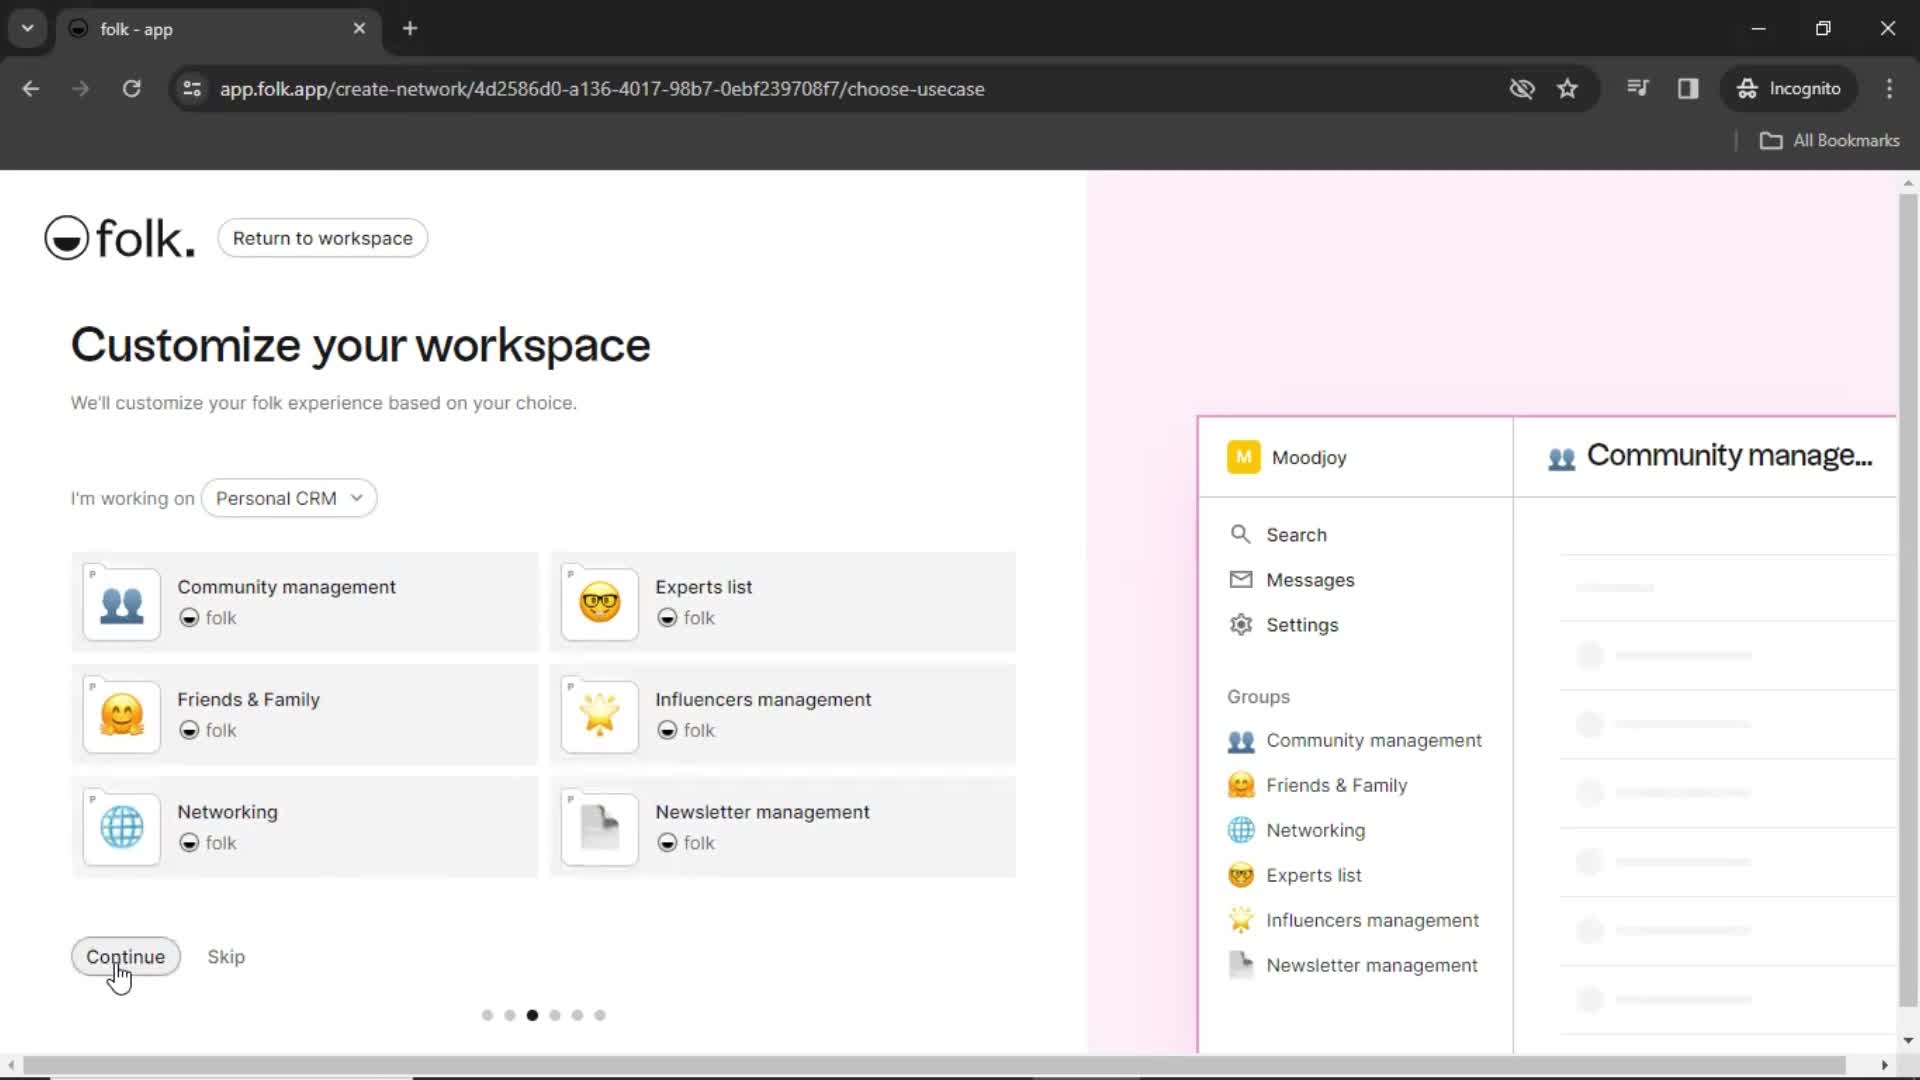The height and width of the screenshot is (1080, 1920).
Task: Select Community management template icon
Action: click(x=121, y=603)
